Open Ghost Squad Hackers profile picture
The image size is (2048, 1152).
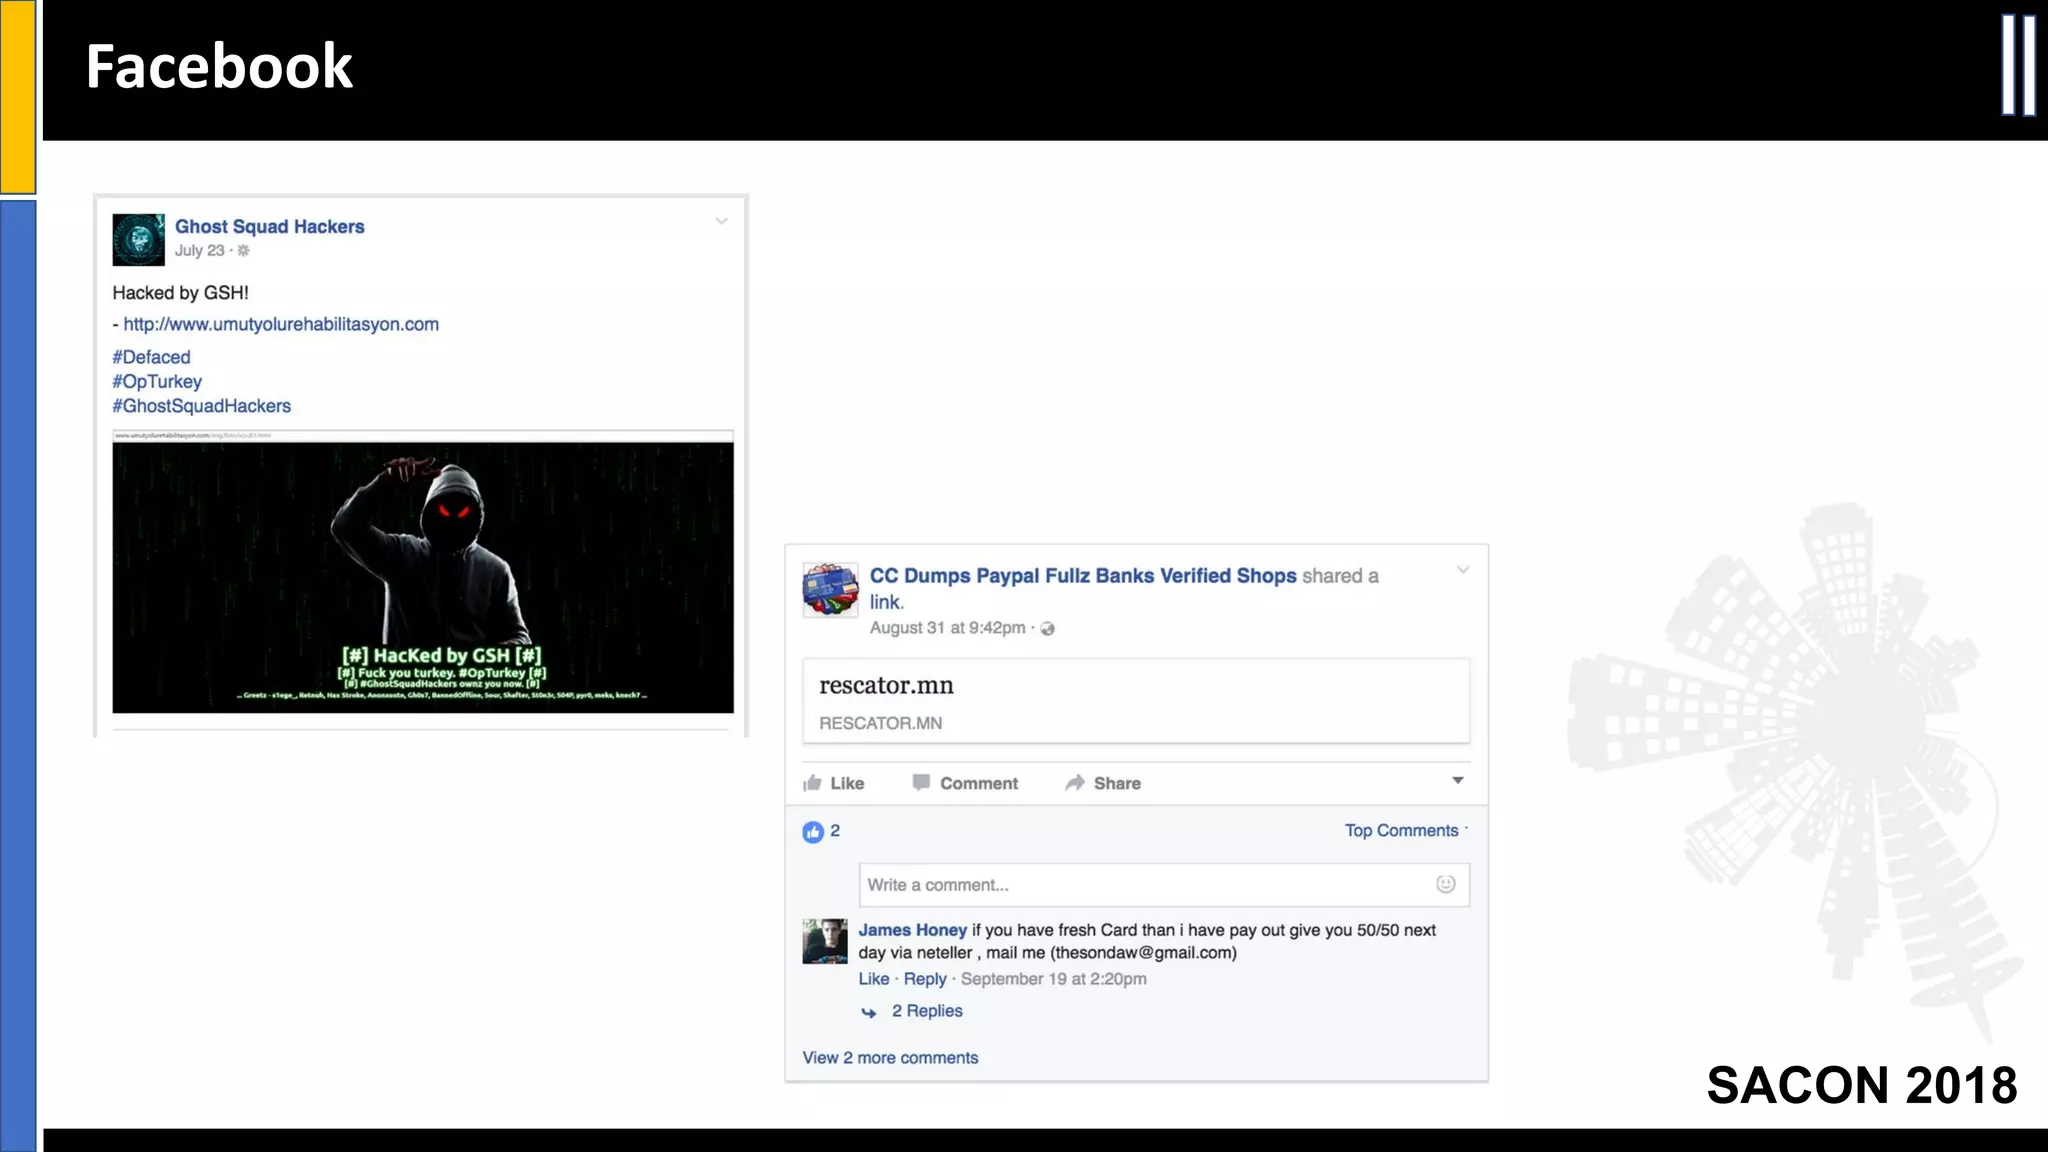point(138,239)
